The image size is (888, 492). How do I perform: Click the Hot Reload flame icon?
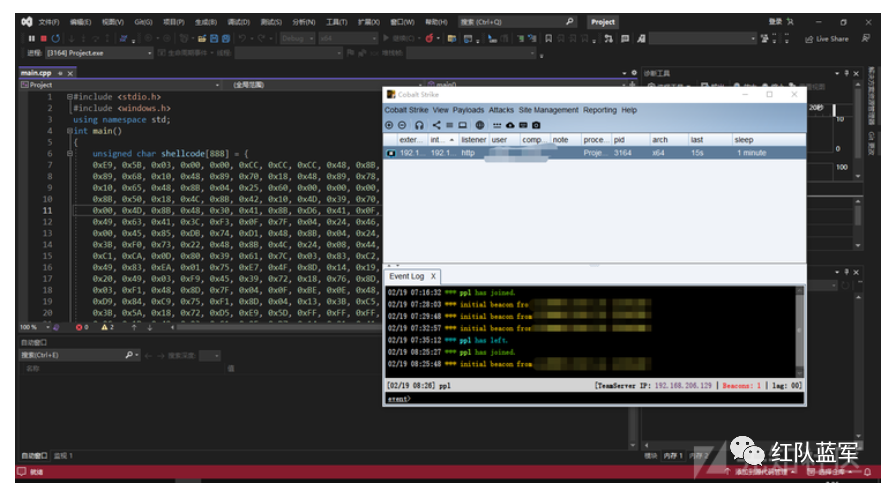(429, 38)
